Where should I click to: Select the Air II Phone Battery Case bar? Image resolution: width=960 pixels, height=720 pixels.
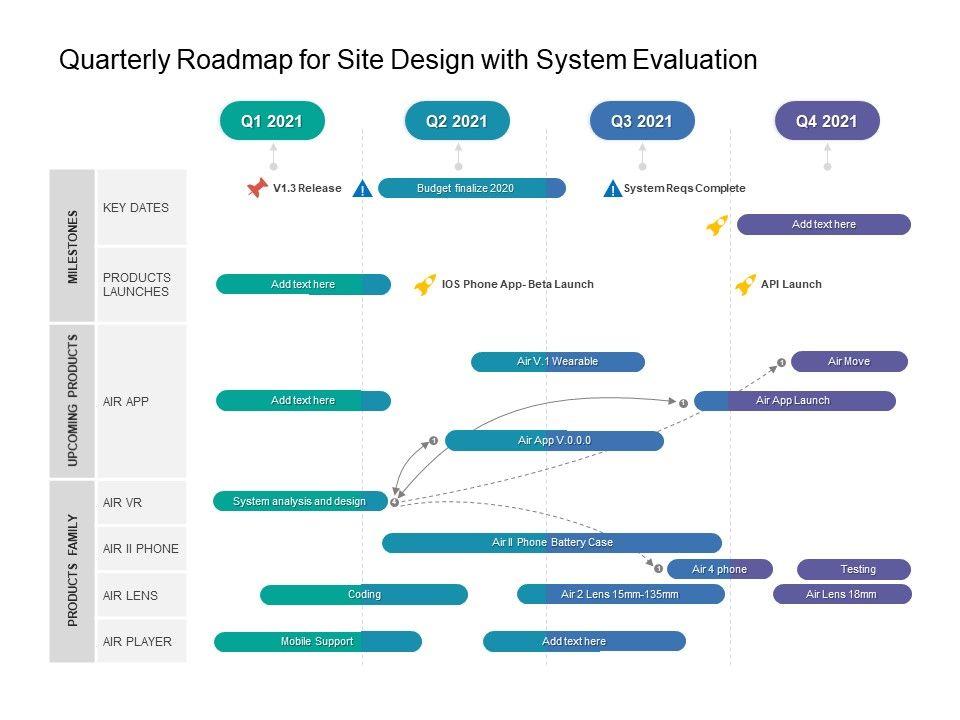point(552,543)
